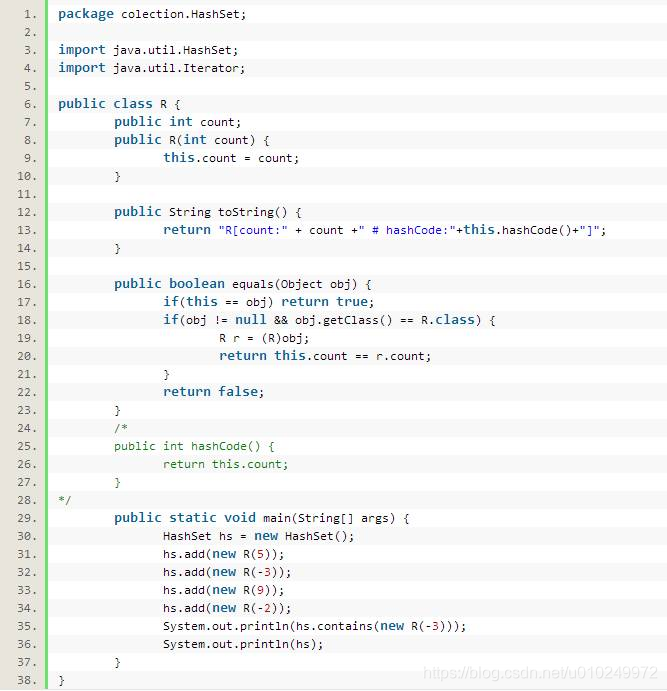The width and height of the screenshot is (667, 691).
Task: Click the this.count = count assignment
Action: [231, 158]
